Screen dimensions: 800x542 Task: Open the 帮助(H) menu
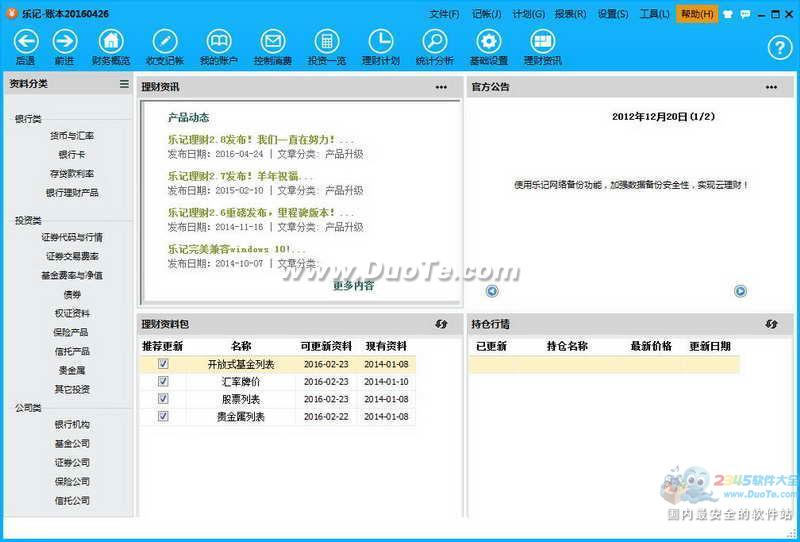697,14
